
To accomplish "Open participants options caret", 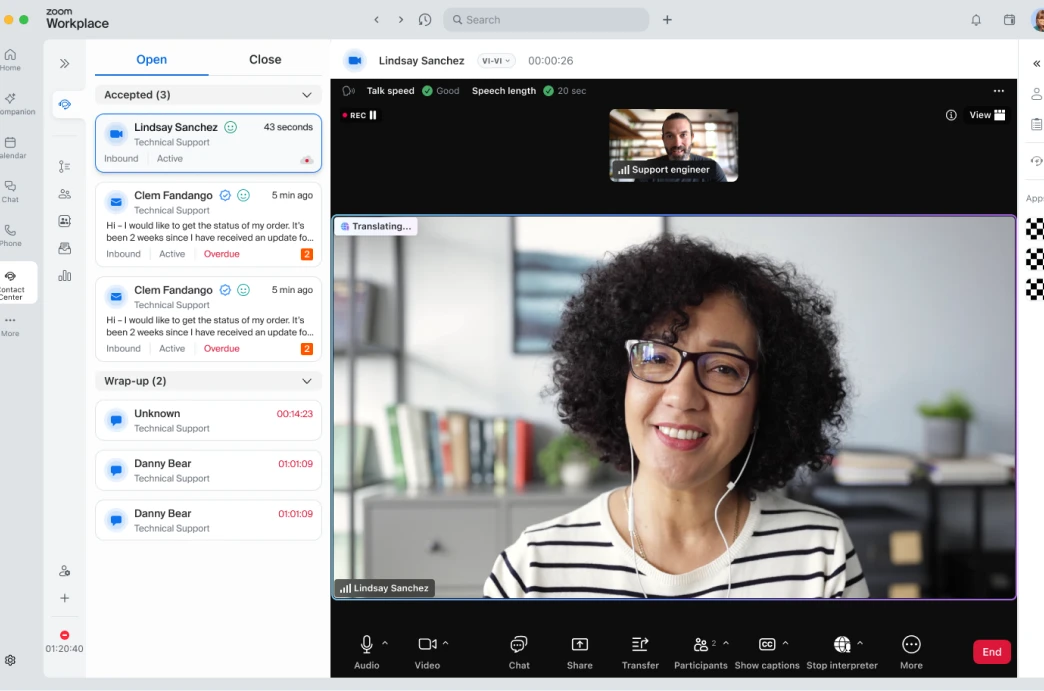I will pos(726,643).
